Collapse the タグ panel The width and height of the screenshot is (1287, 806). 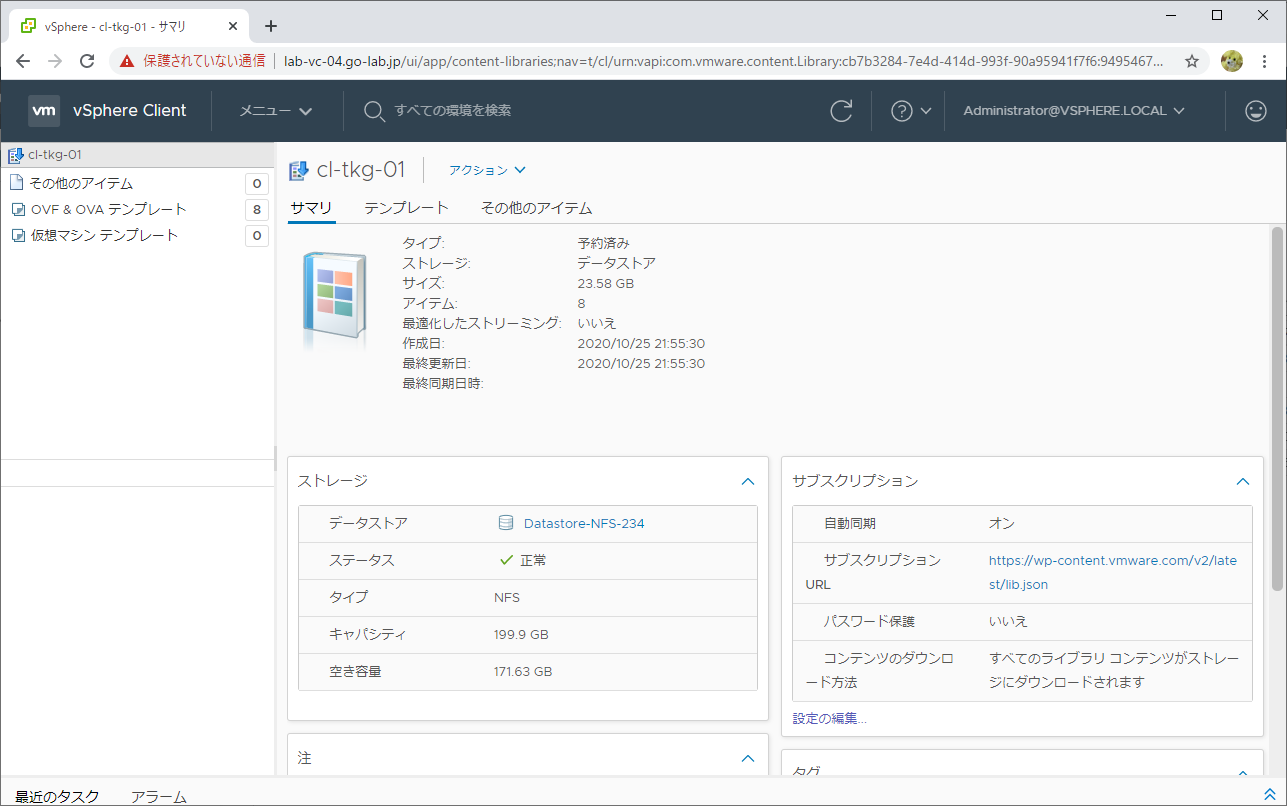coord(1243,773)
